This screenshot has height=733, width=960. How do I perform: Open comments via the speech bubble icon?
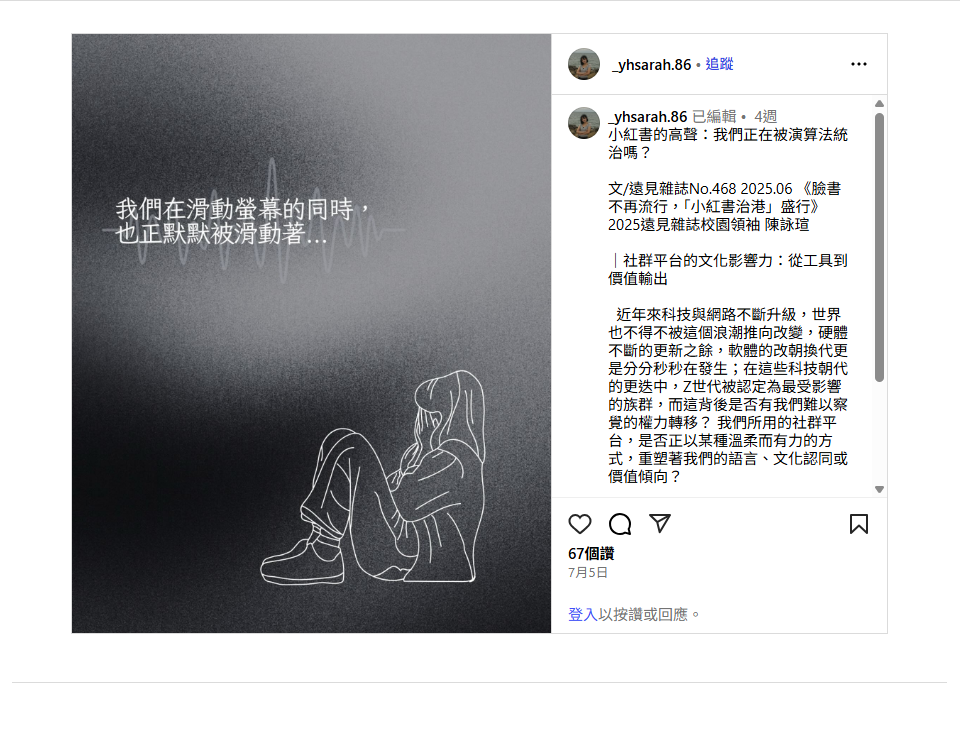pyautogui.click(x=620, y=524)
